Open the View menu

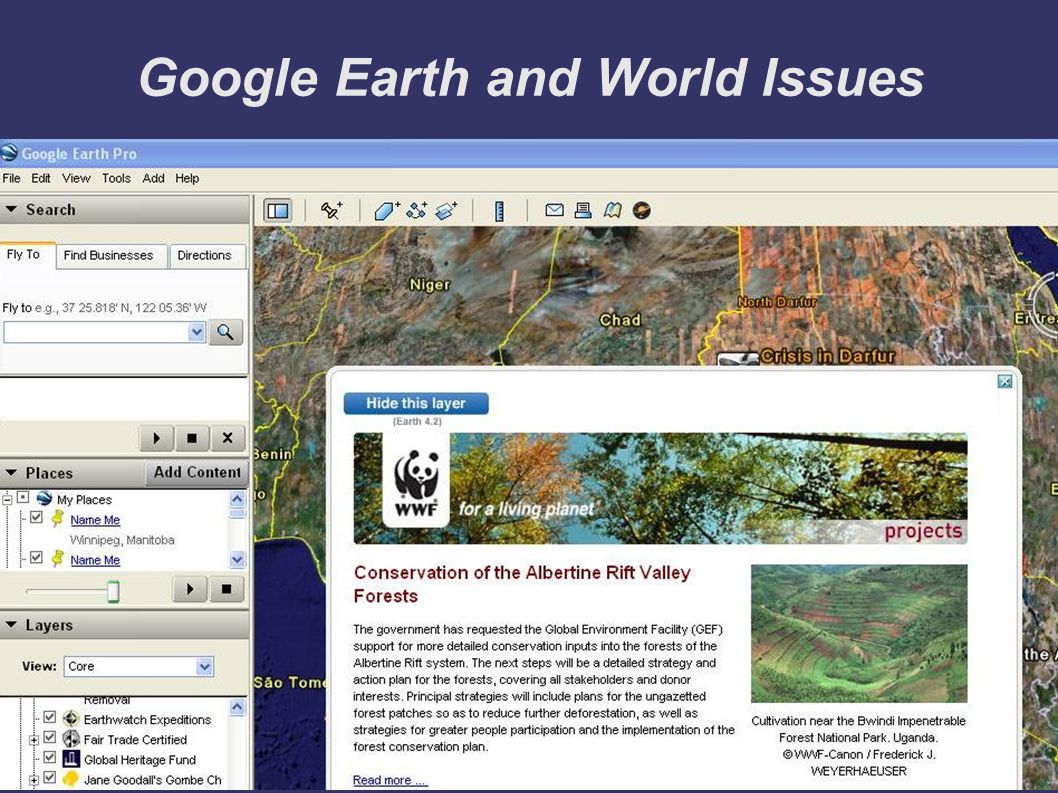click(76, 178)
